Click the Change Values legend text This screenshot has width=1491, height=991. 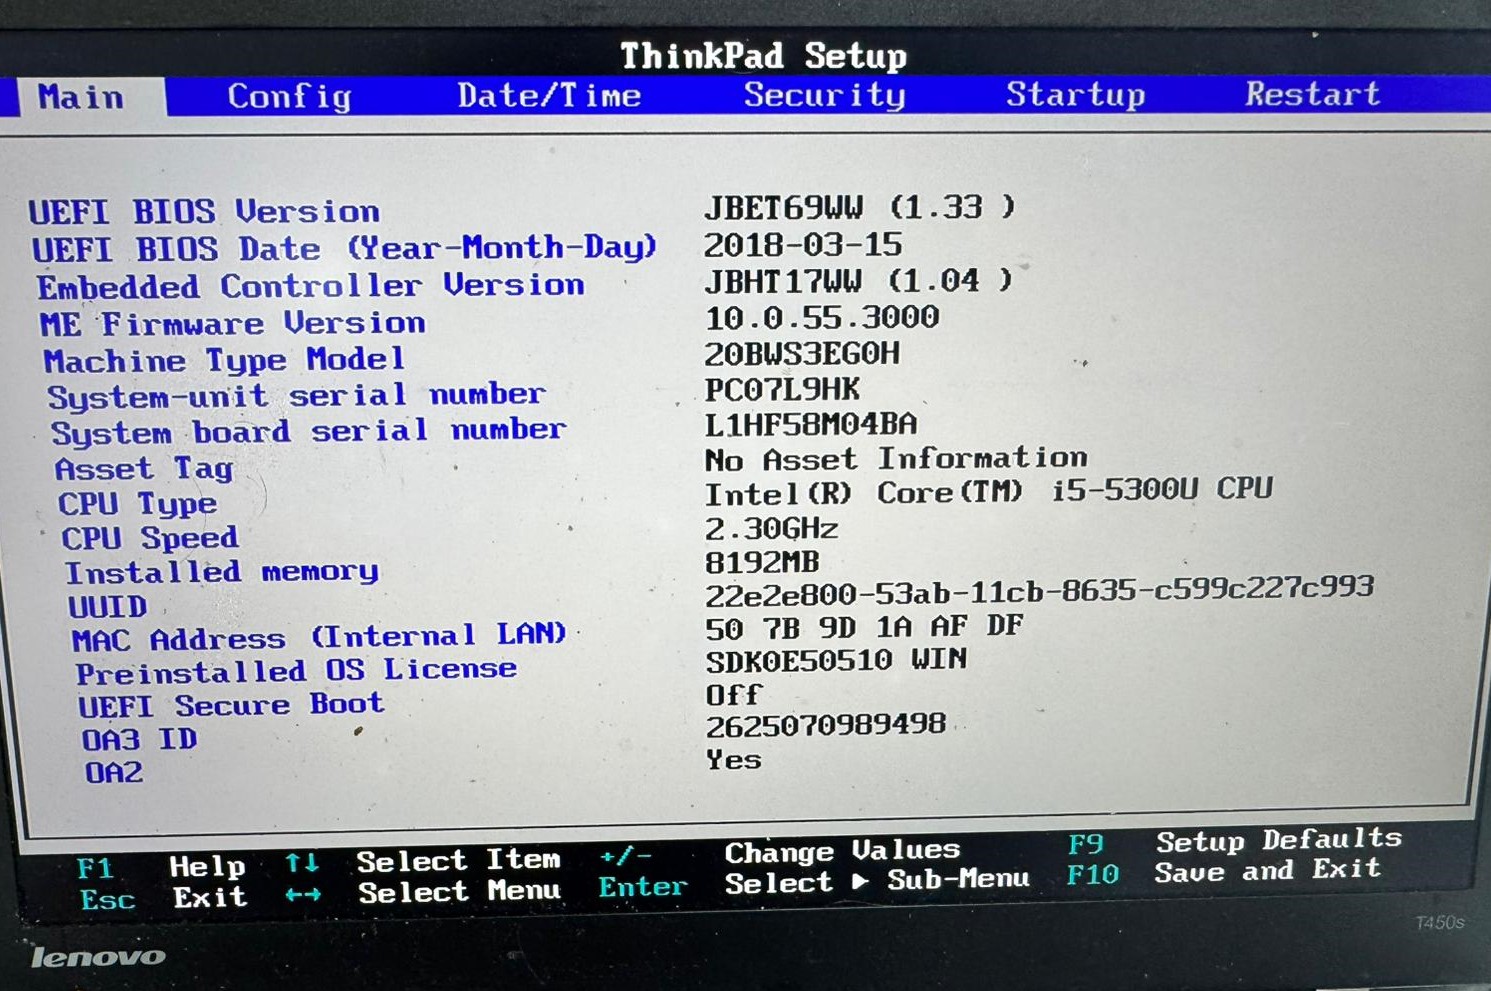point(843,852)
